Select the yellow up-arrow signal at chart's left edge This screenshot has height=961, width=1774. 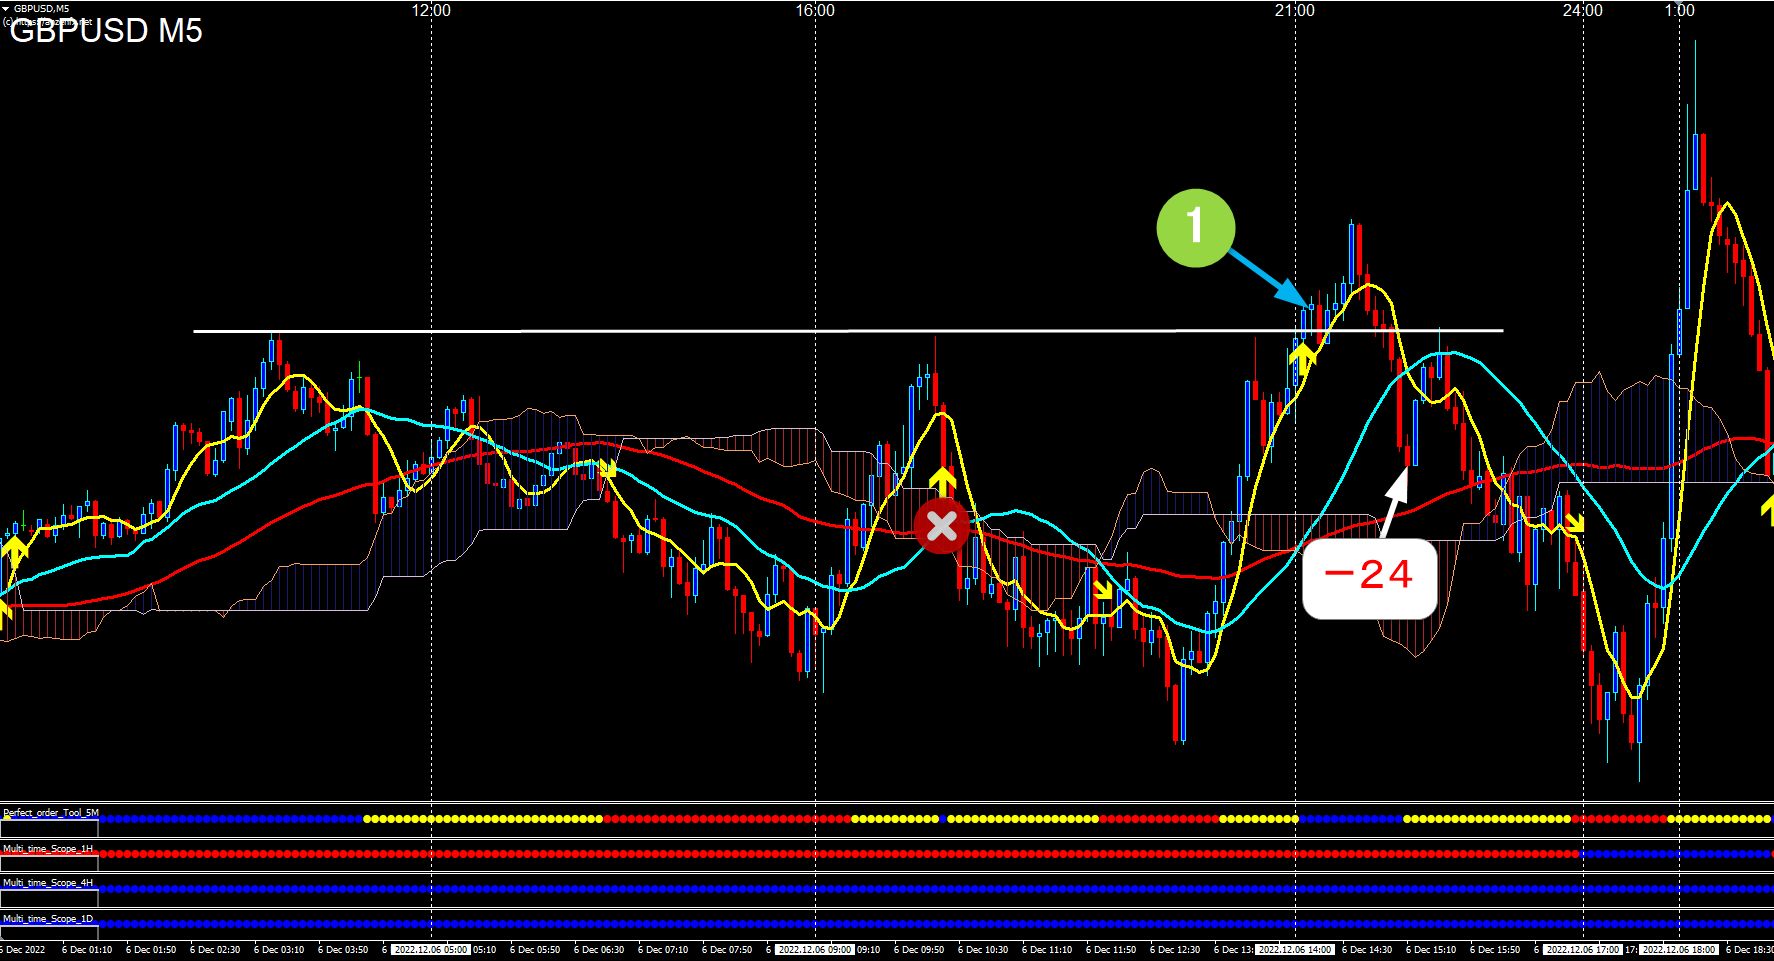coord(14,550)
